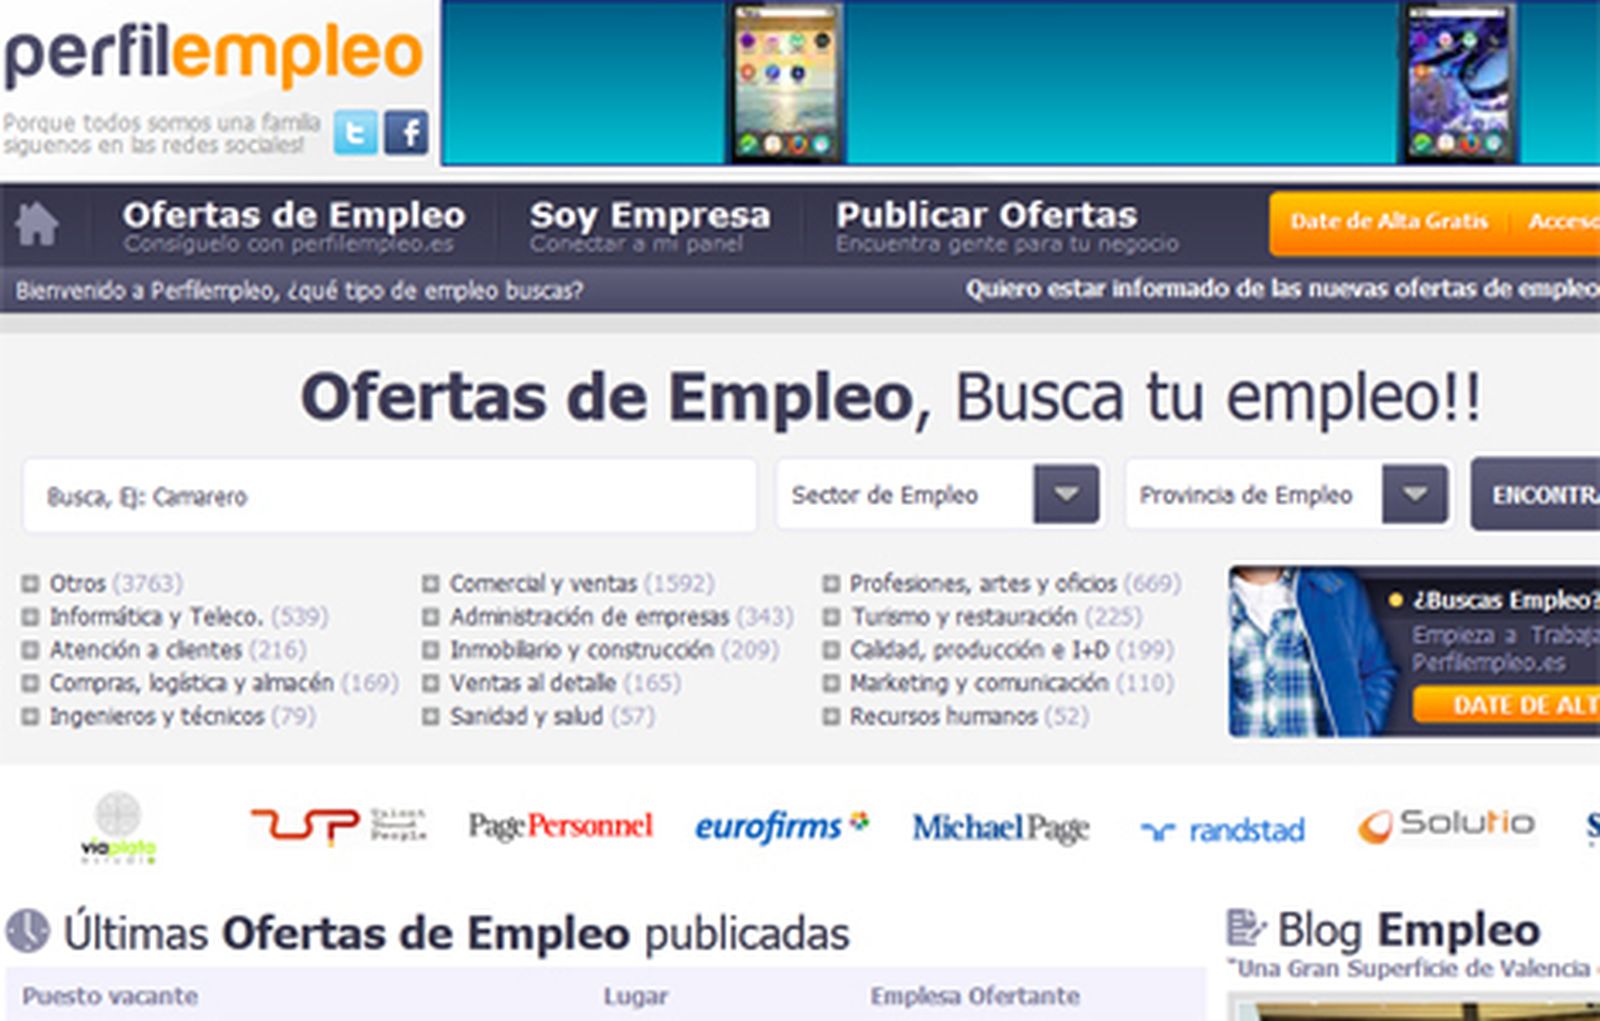Select Compras, logística y almacén category
Screen dimensions: 1600x1021
224,683
